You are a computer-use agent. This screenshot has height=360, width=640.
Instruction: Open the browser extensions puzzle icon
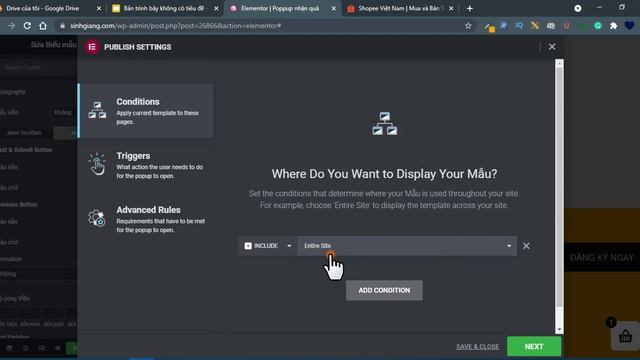pos(613,26)
